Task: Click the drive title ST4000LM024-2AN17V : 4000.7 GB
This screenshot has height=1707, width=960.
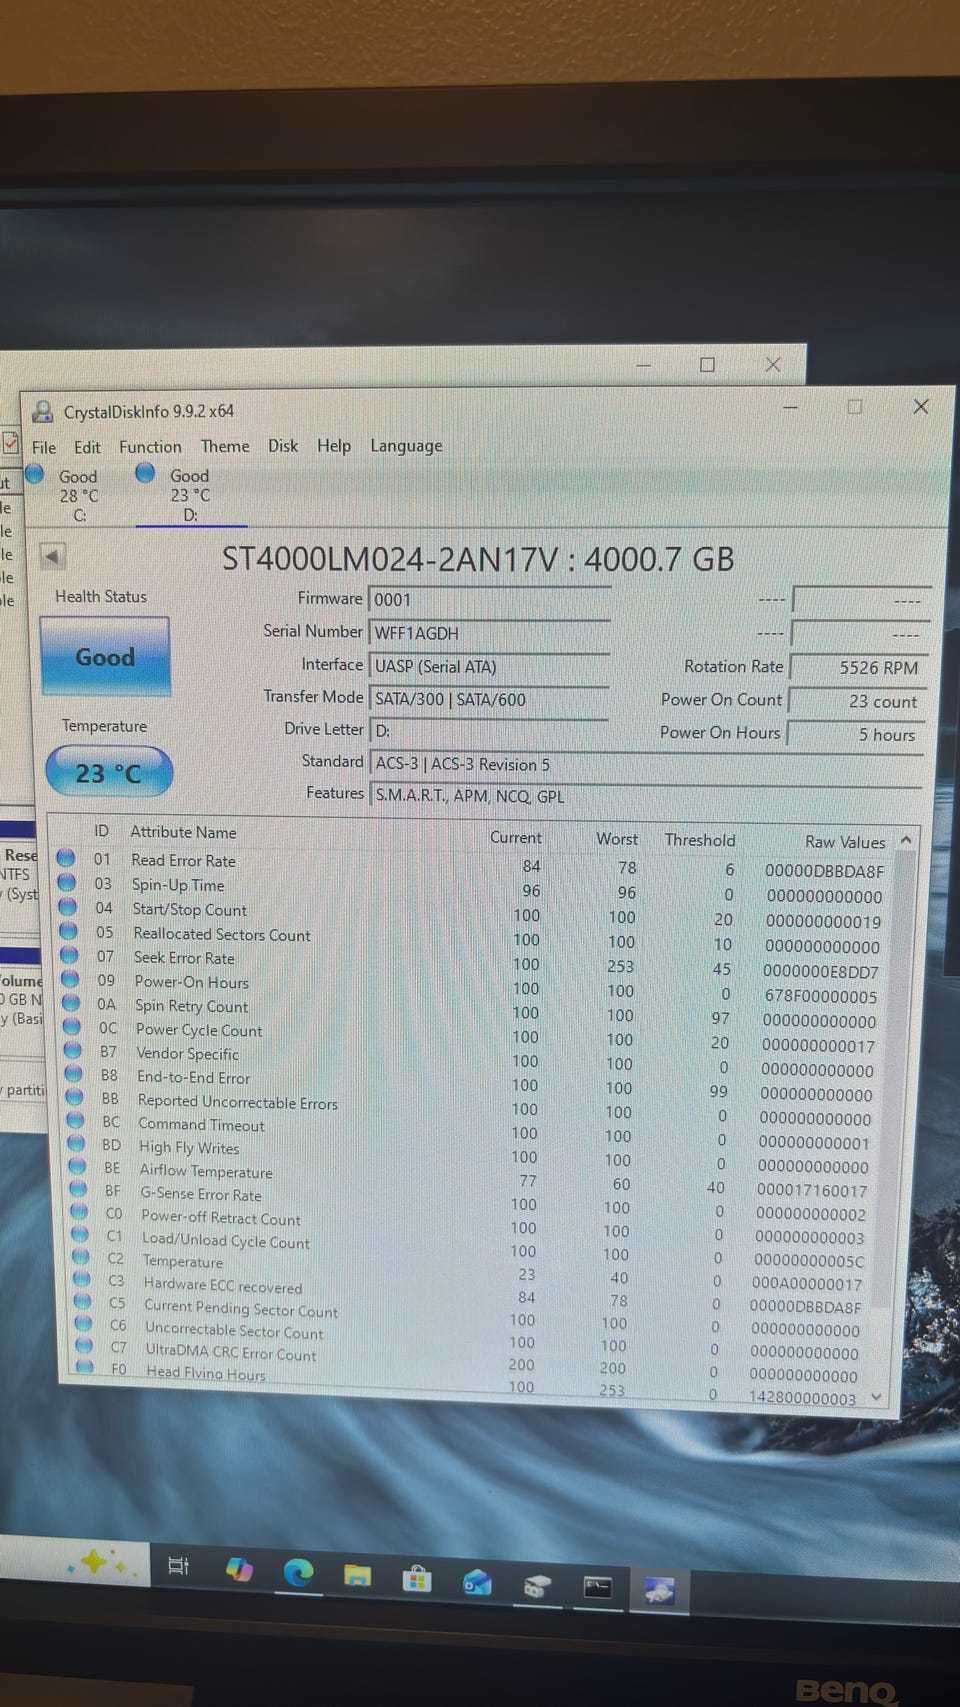Action: (x=478, y=559)
